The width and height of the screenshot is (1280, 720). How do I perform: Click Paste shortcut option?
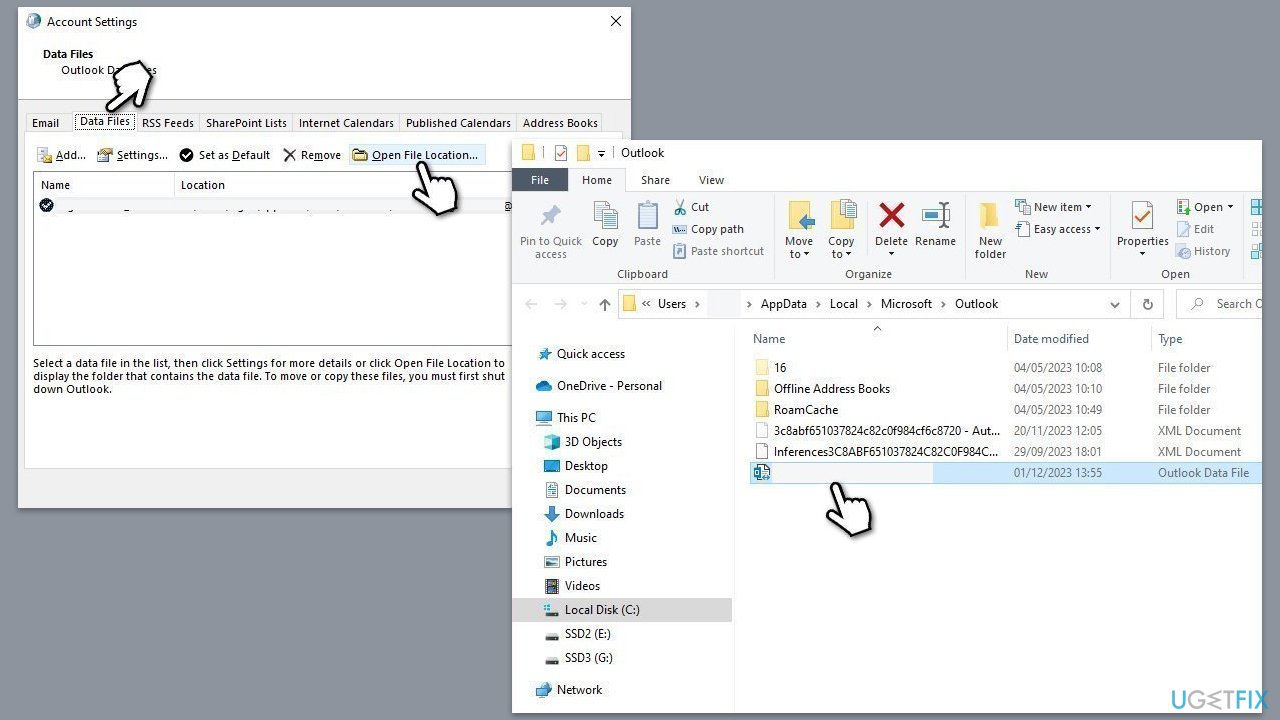(x=718, y=251)
